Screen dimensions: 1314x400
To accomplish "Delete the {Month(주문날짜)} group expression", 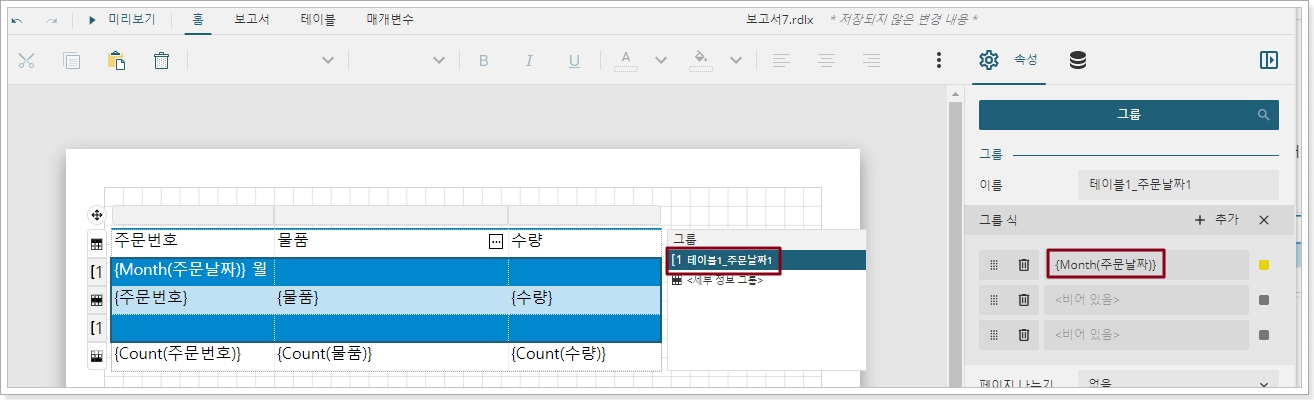I will [1023, 265].
